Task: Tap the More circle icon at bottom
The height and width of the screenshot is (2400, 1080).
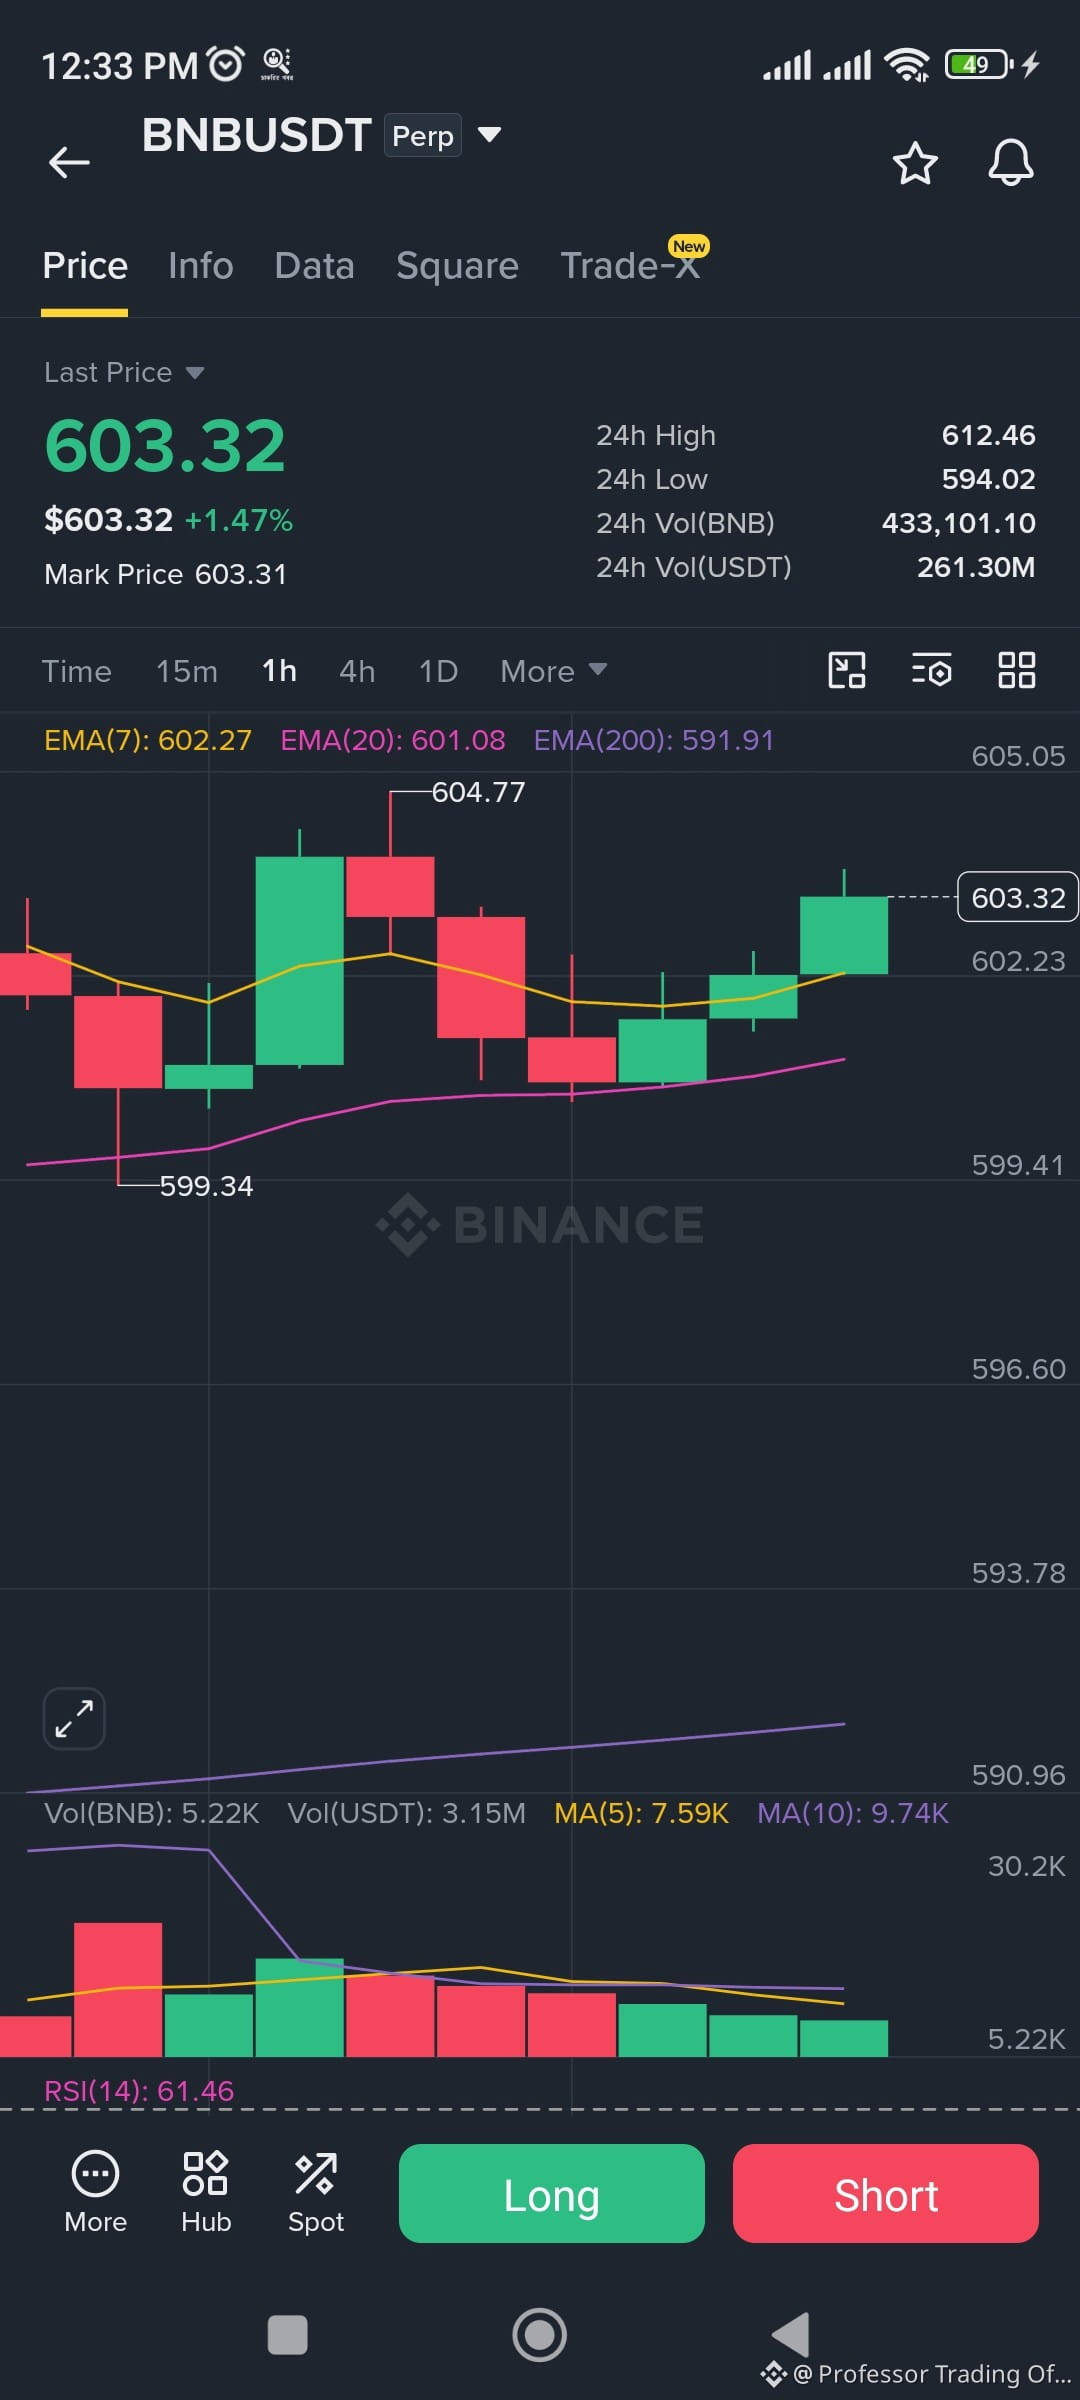Action: (96, 2194)
